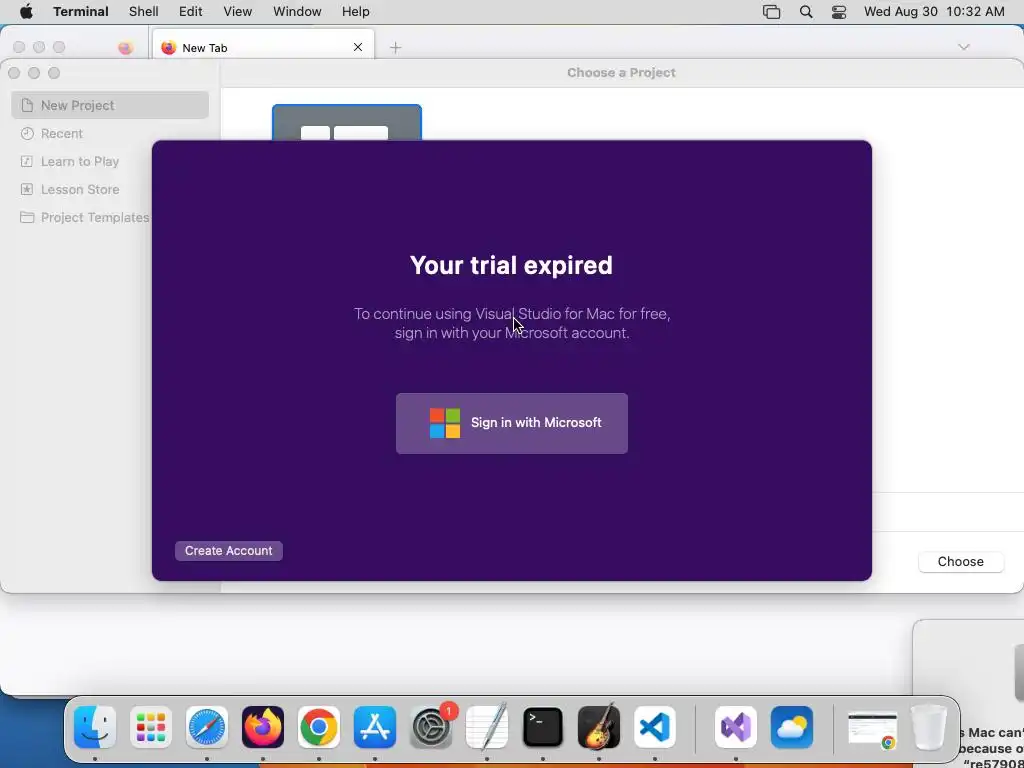
Task: Launch Google Chrome from the Dock
Action: (319, 727)
